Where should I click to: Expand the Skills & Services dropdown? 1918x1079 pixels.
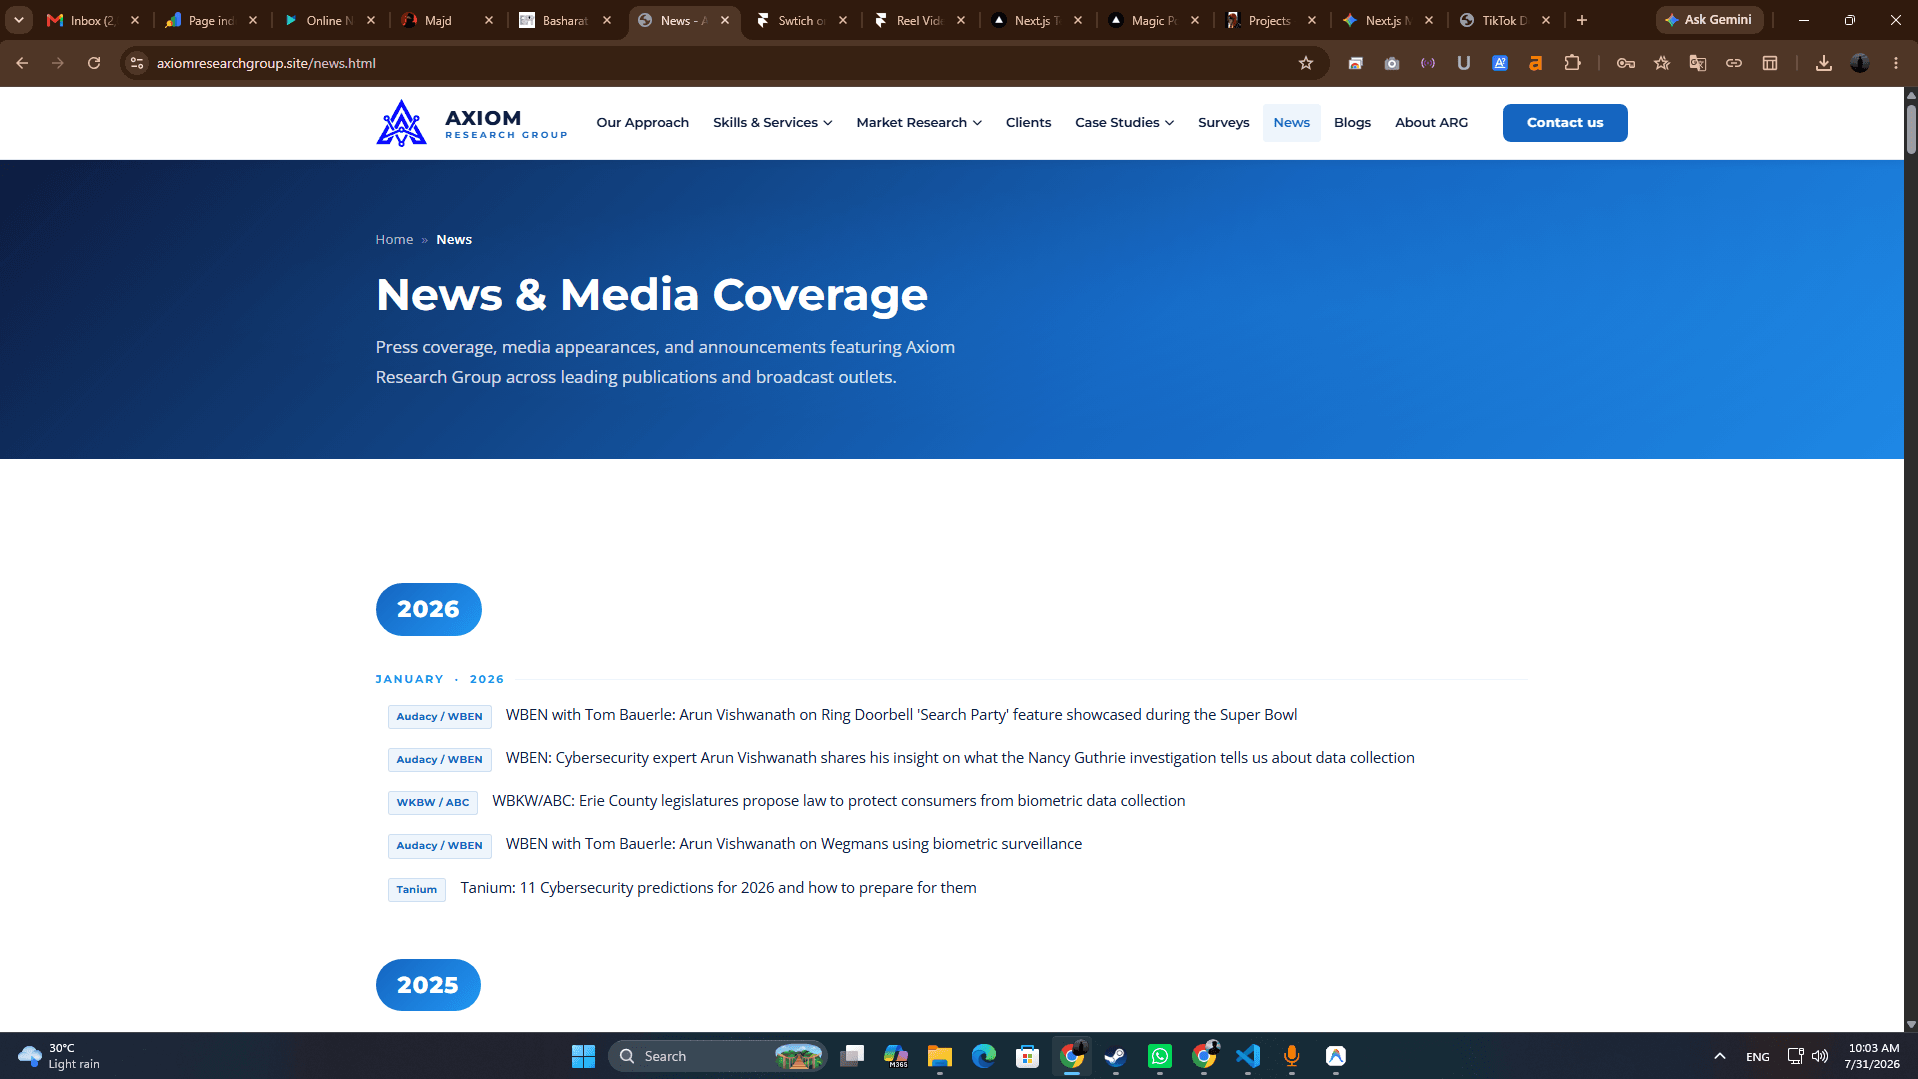pos(772,123)
